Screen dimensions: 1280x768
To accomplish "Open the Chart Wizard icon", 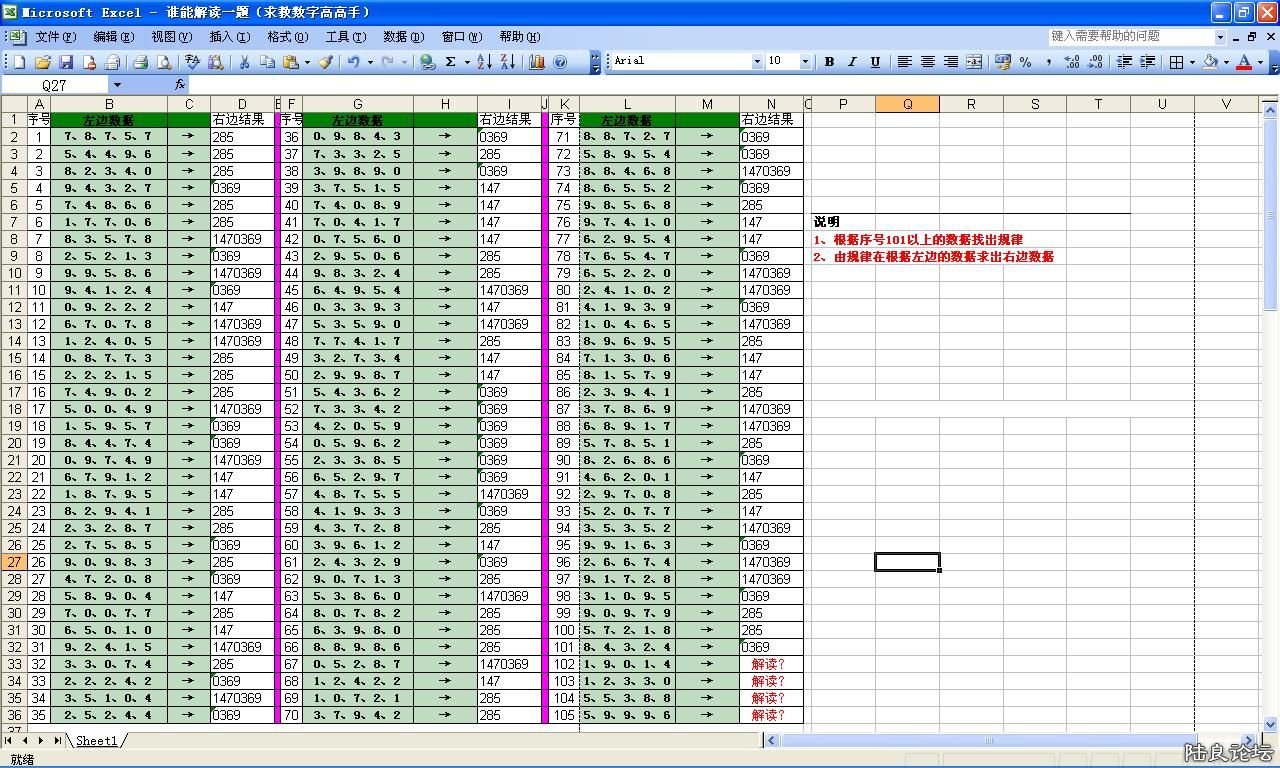I will pos(537,62).
